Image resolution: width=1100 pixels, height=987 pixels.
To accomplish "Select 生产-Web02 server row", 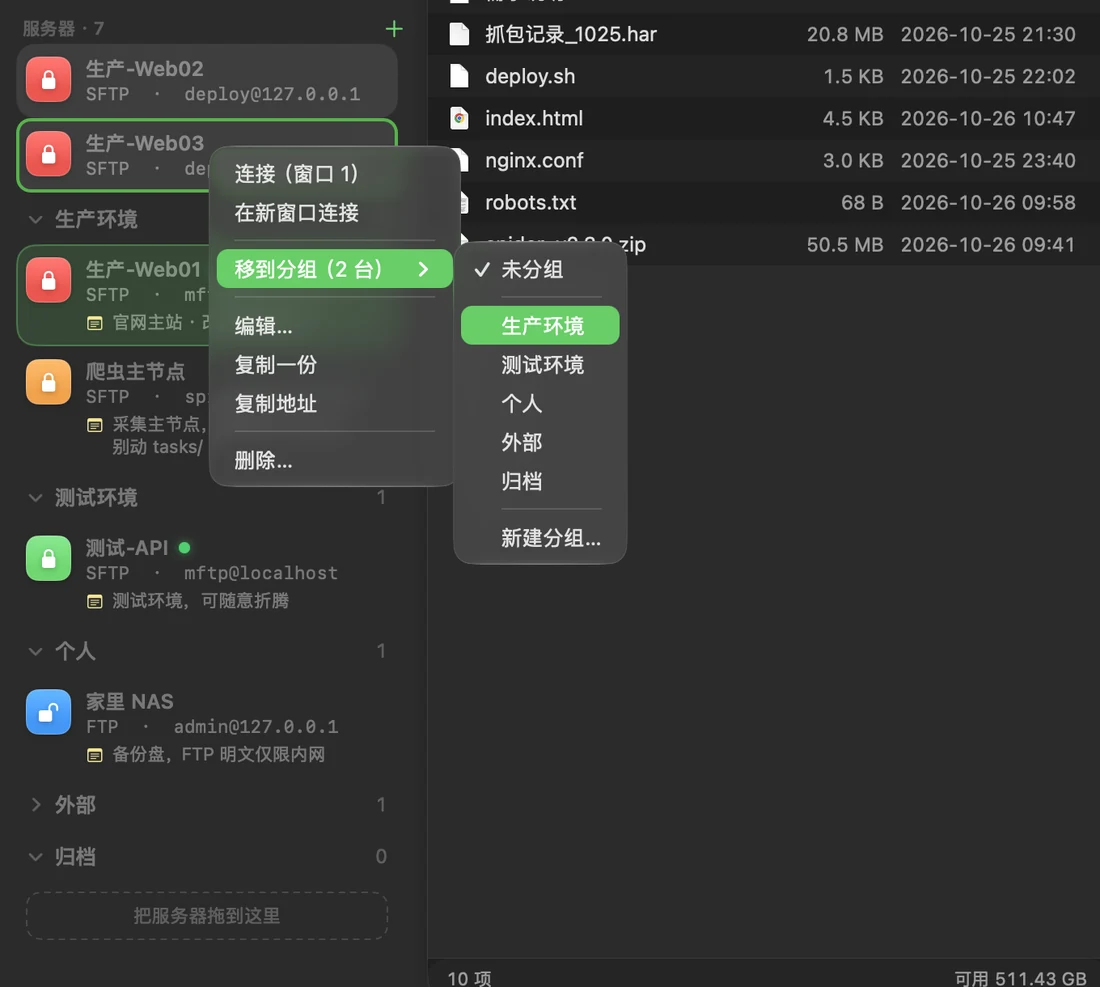I will coord(207,80).
